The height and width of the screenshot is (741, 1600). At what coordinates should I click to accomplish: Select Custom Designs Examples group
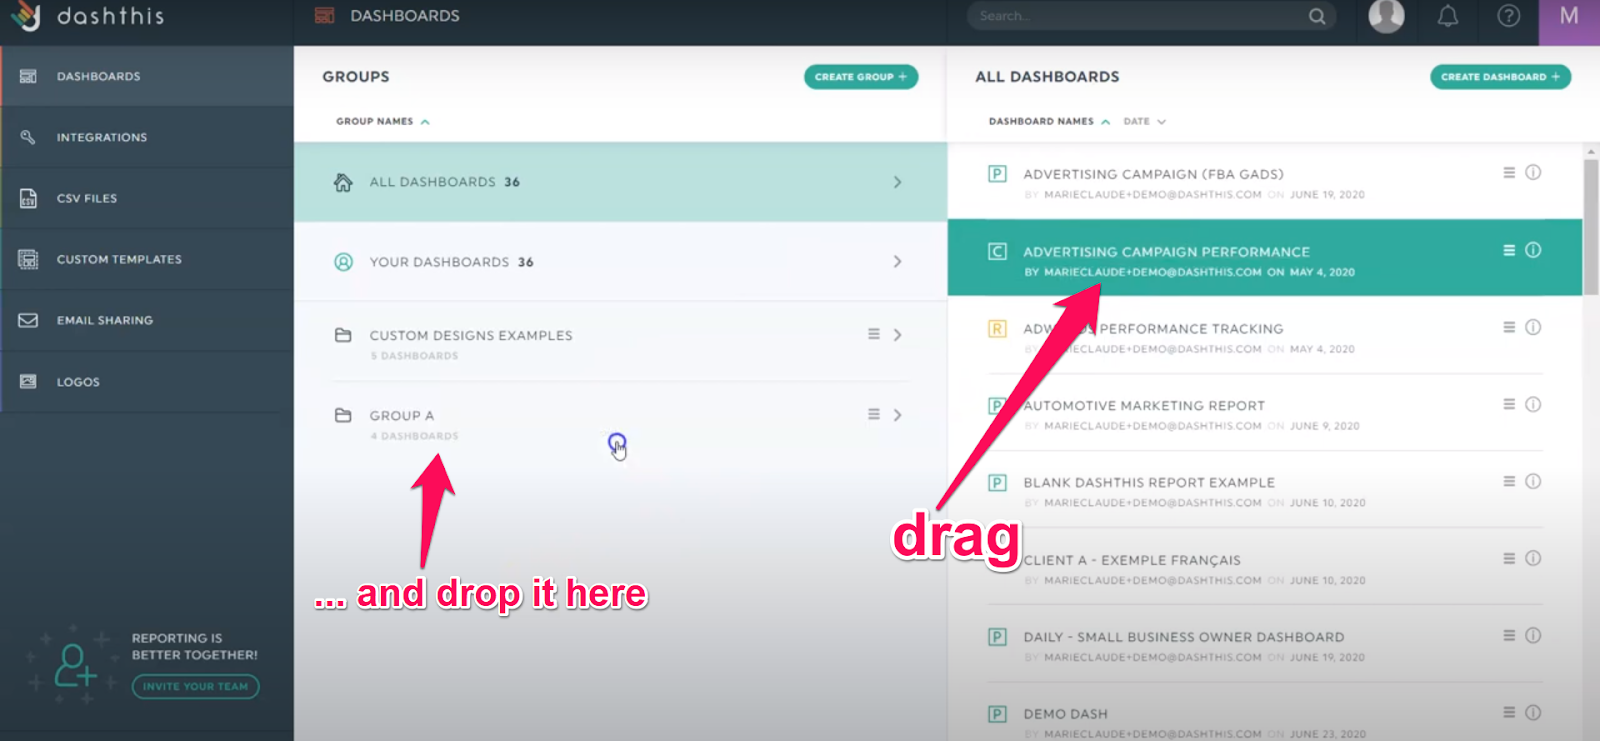click(x=620, y=343)
